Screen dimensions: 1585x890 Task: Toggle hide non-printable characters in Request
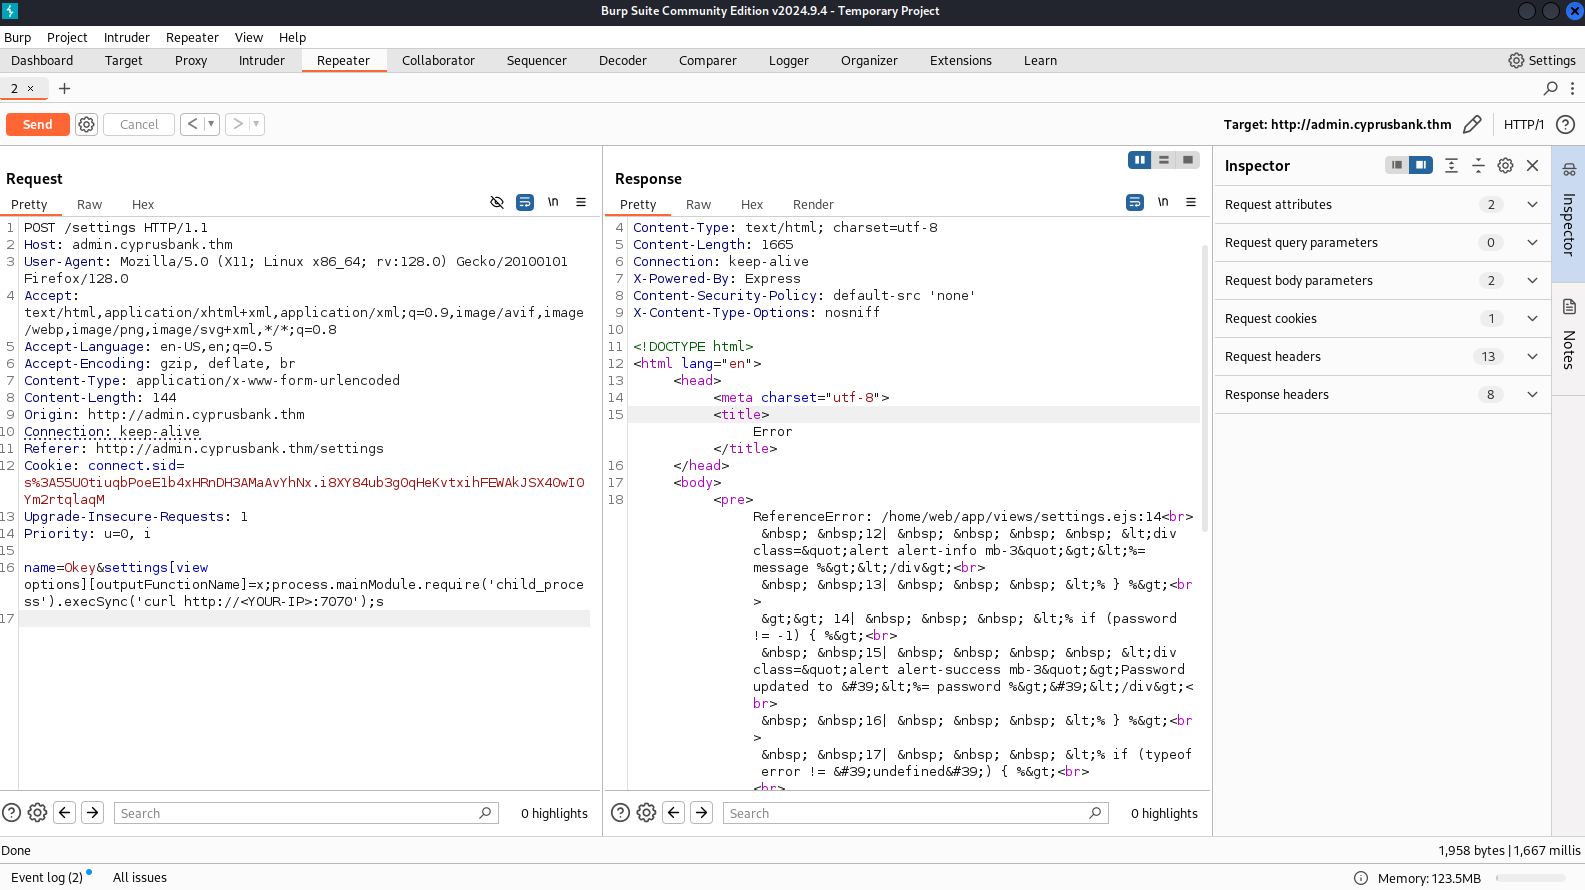pos(497,202)
